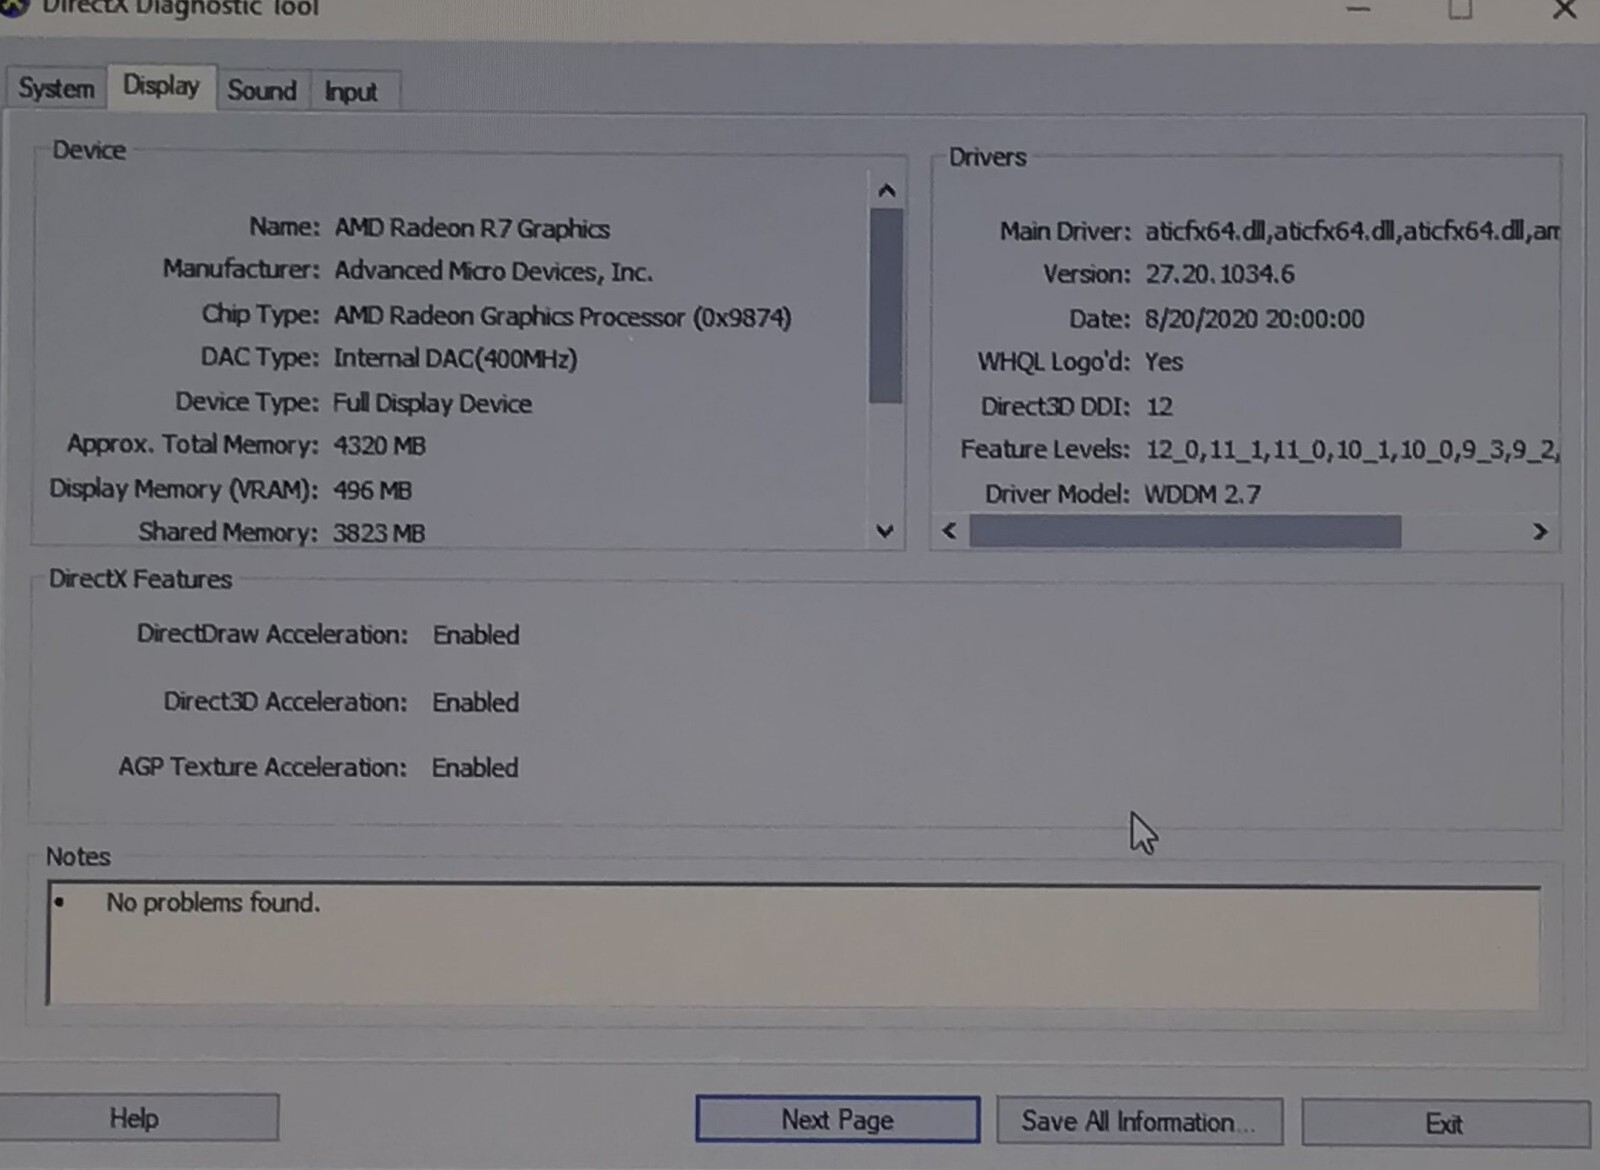
Task: Click 'Advanced Micro Devices, Inc.' manufacturer text
Action: (x=493, y=271)
